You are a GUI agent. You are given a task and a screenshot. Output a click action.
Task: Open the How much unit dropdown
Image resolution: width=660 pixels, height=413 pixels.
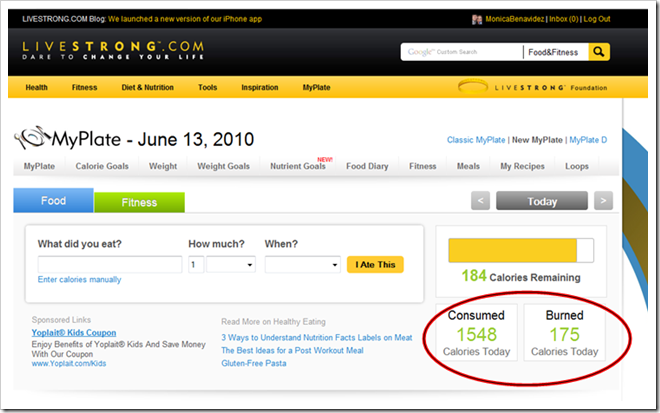click(x=231, y=264)
